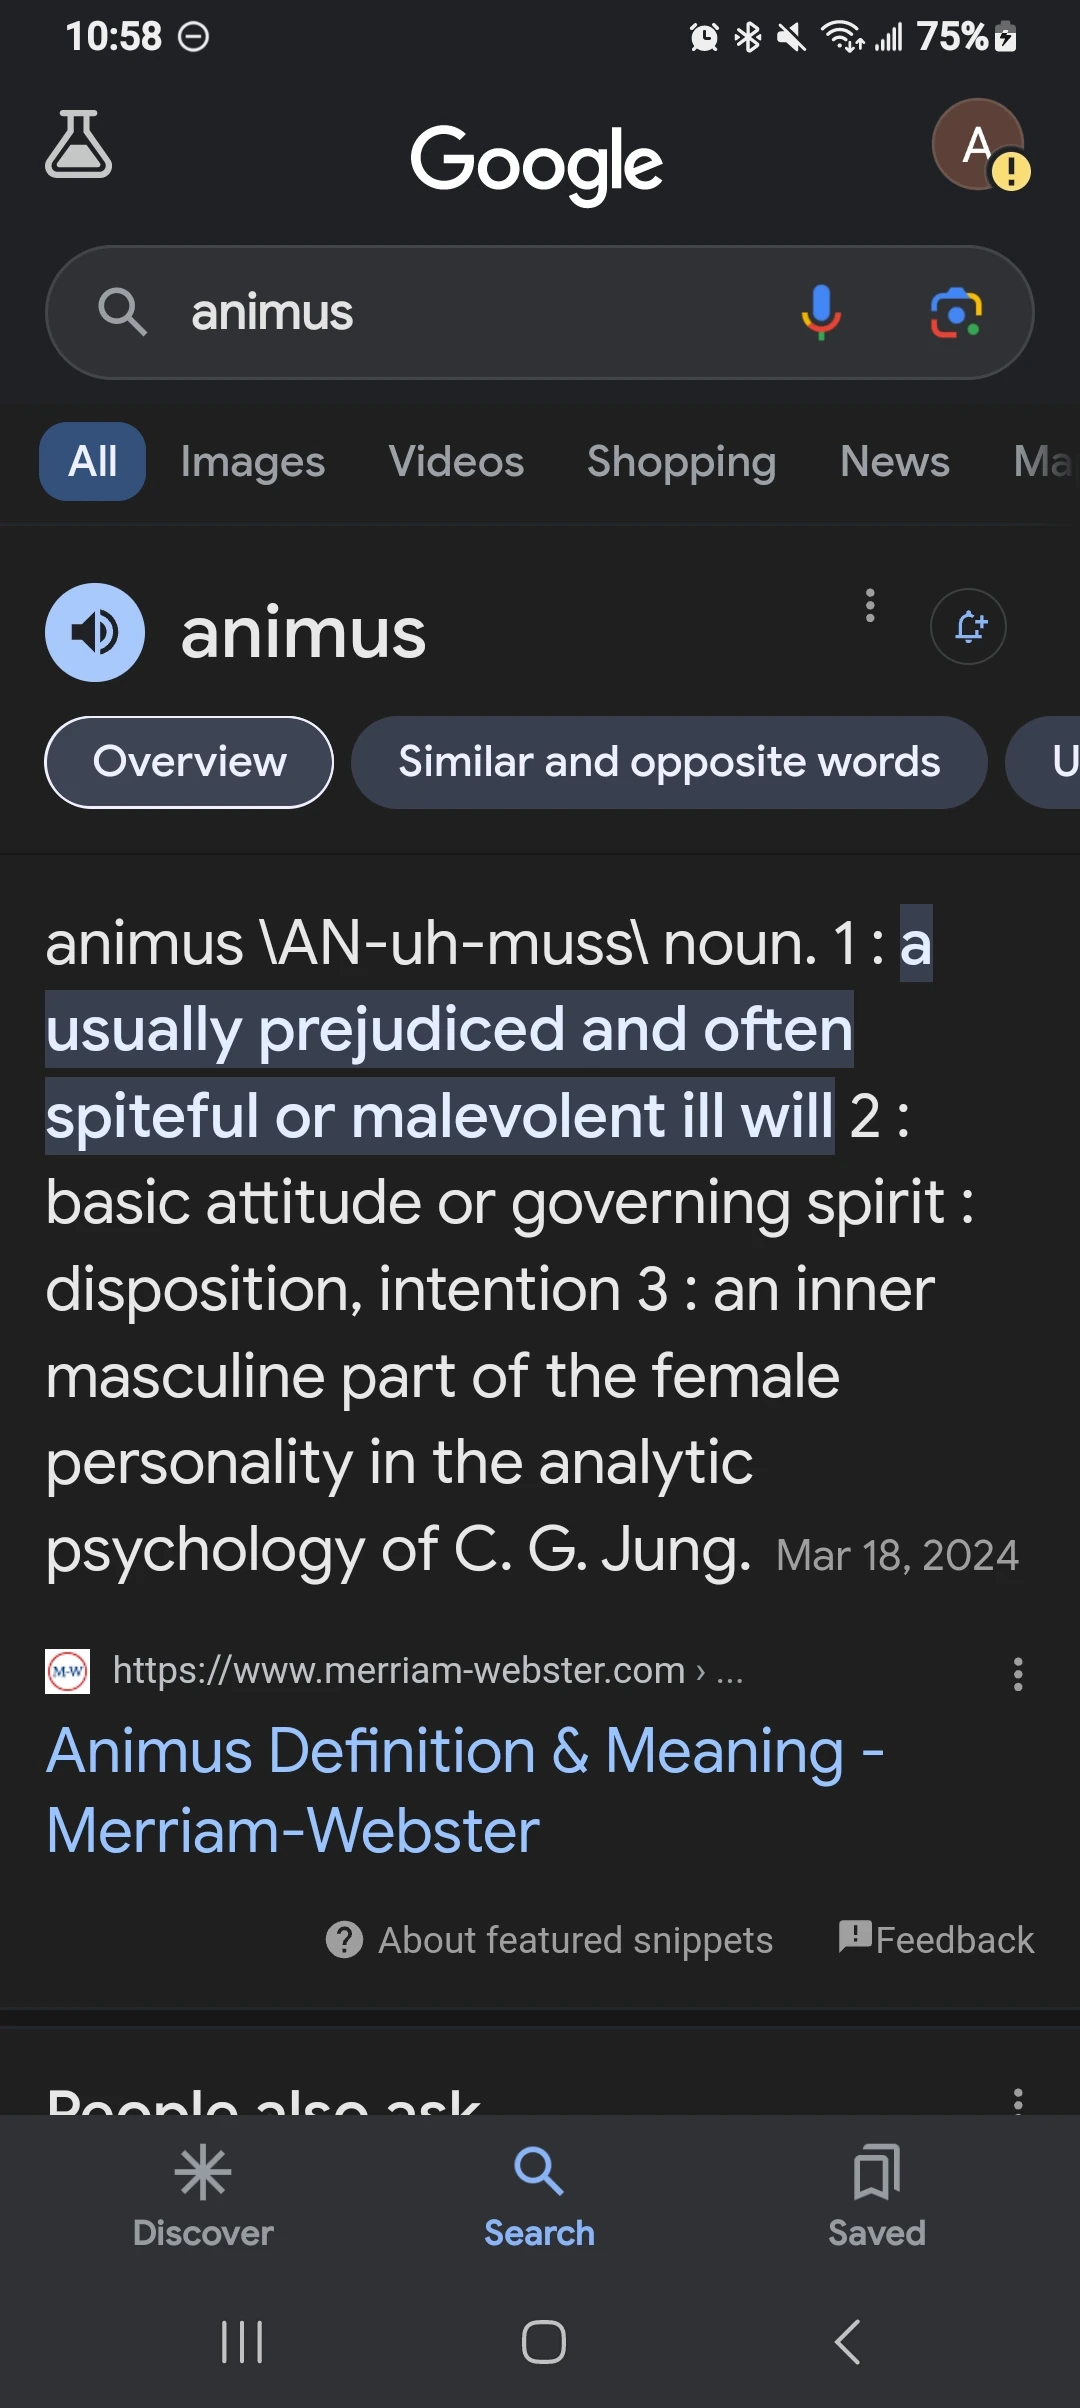Open Google Lens camera search
The image size is (1080, 2408).
(x=956, y=313)
